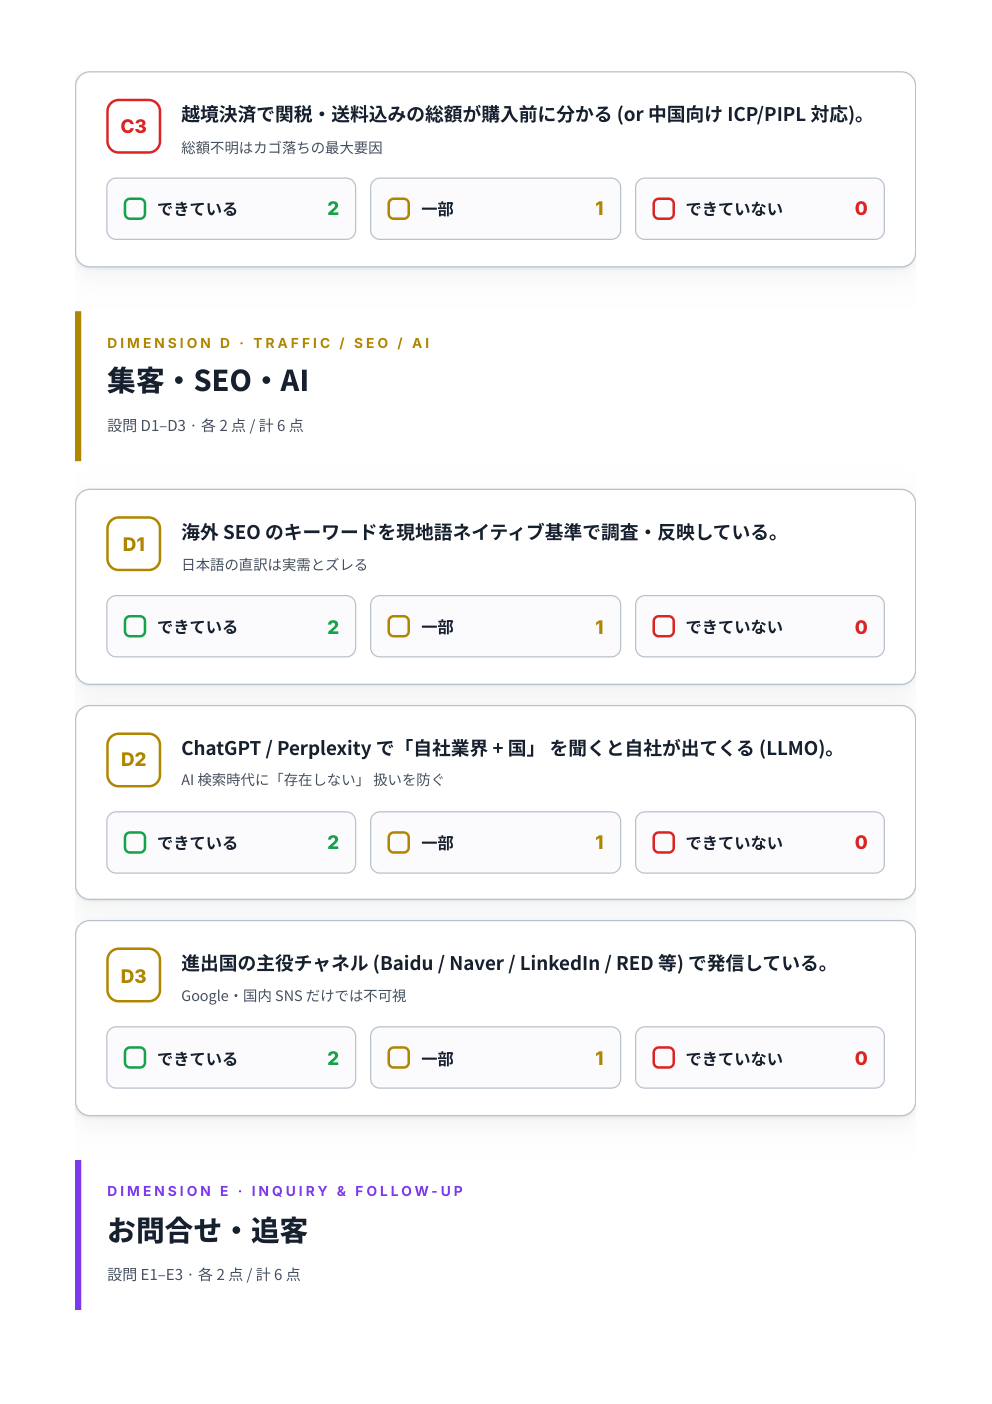Screen dimensions: 992x1404
Task: Click the D1 question badge
Action: click(x=134, y=544)
